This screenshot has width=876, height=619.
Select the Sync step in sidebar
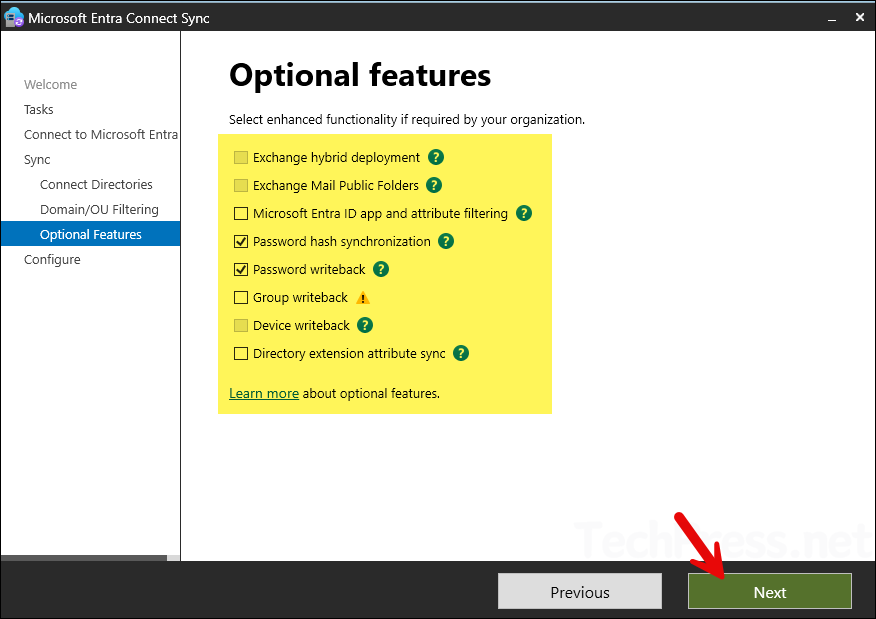(37, 160)
